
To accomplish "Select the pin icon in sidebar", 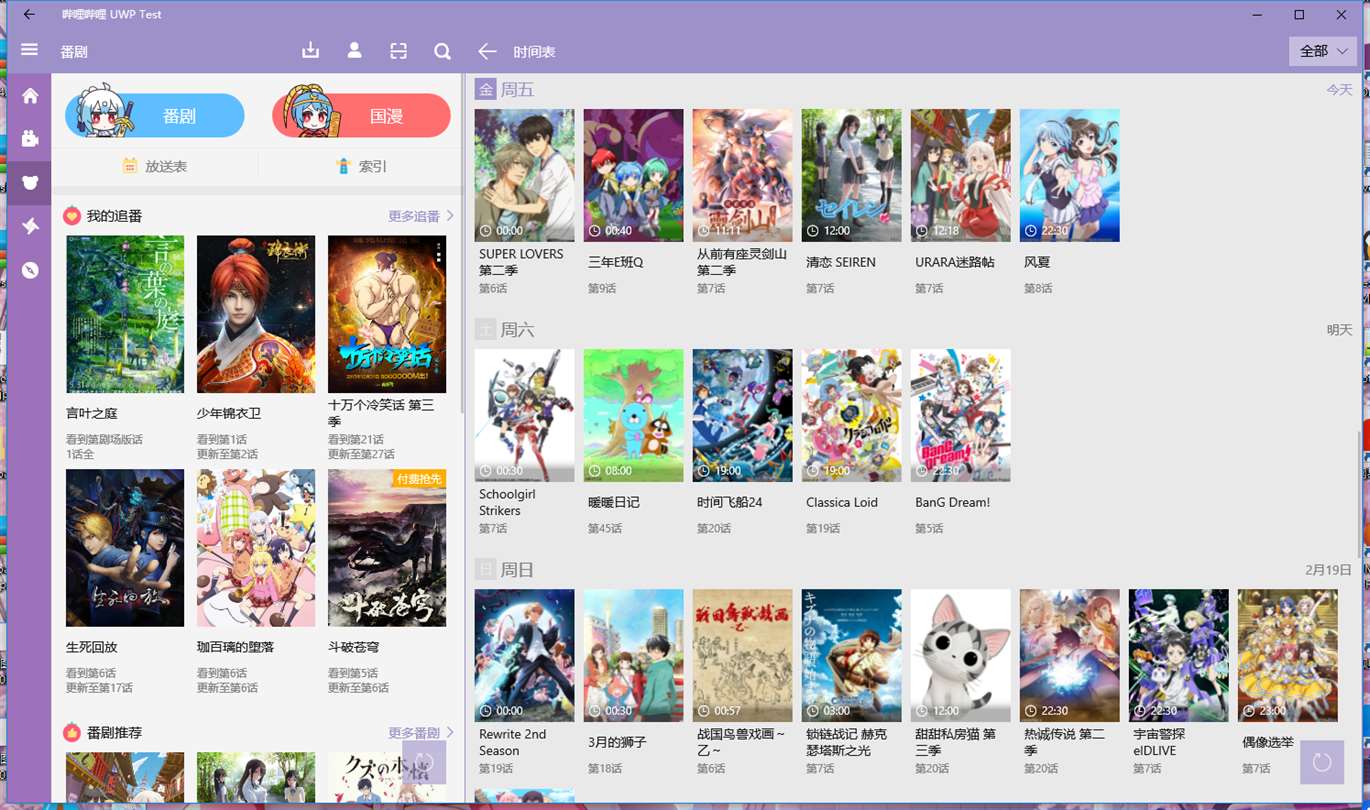I will (30, 227).
